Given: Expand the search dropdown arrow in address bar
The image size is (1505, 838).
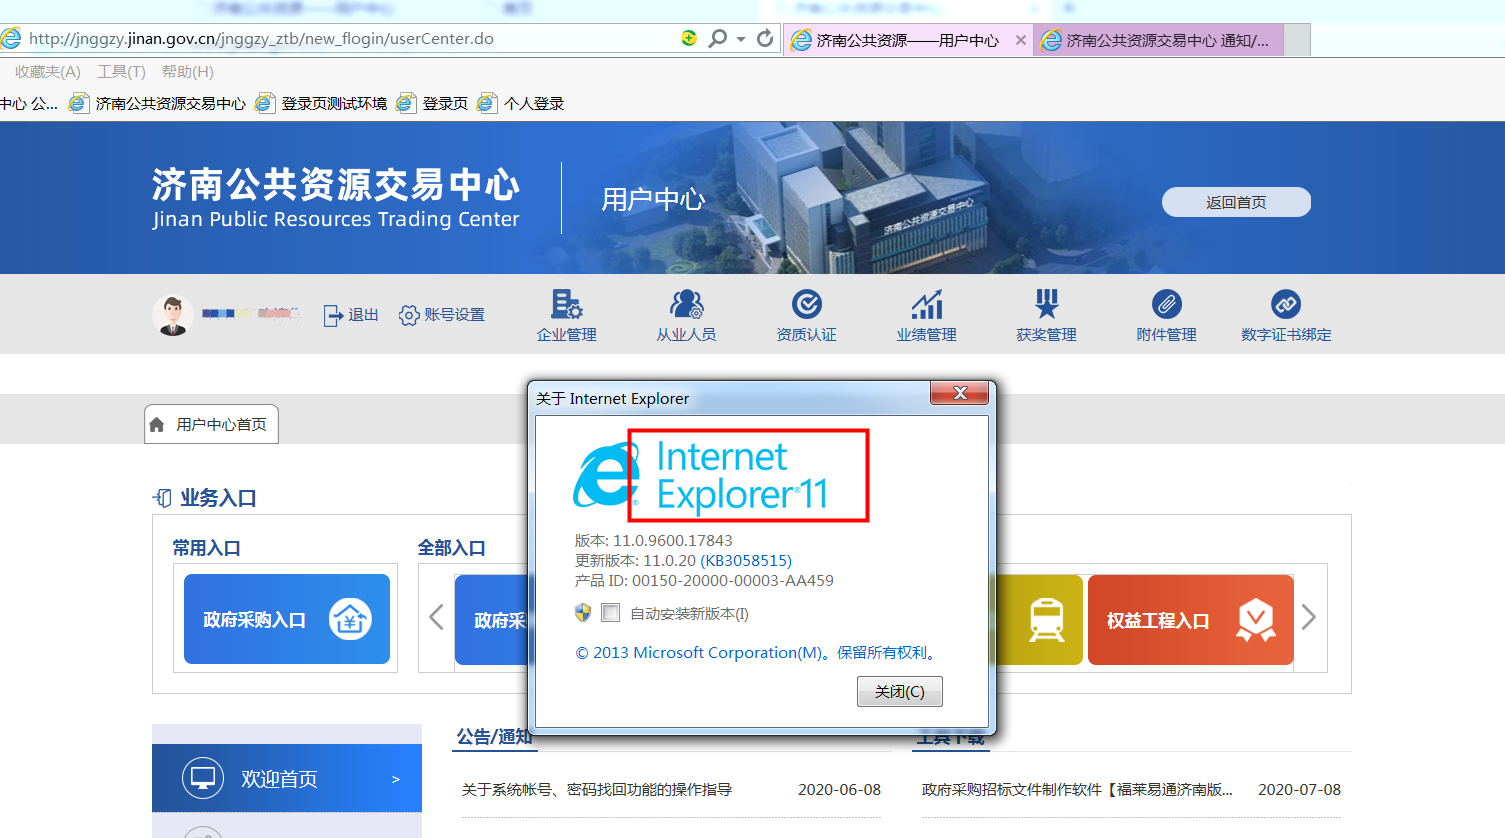Looking at the screenshot, I should (741, 39).
